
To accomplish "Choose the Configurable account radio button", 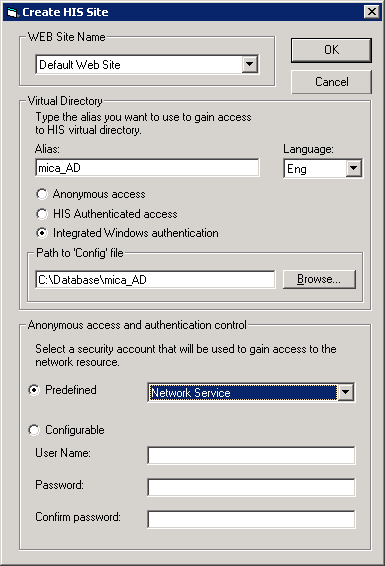I will (x=34, y=430).
